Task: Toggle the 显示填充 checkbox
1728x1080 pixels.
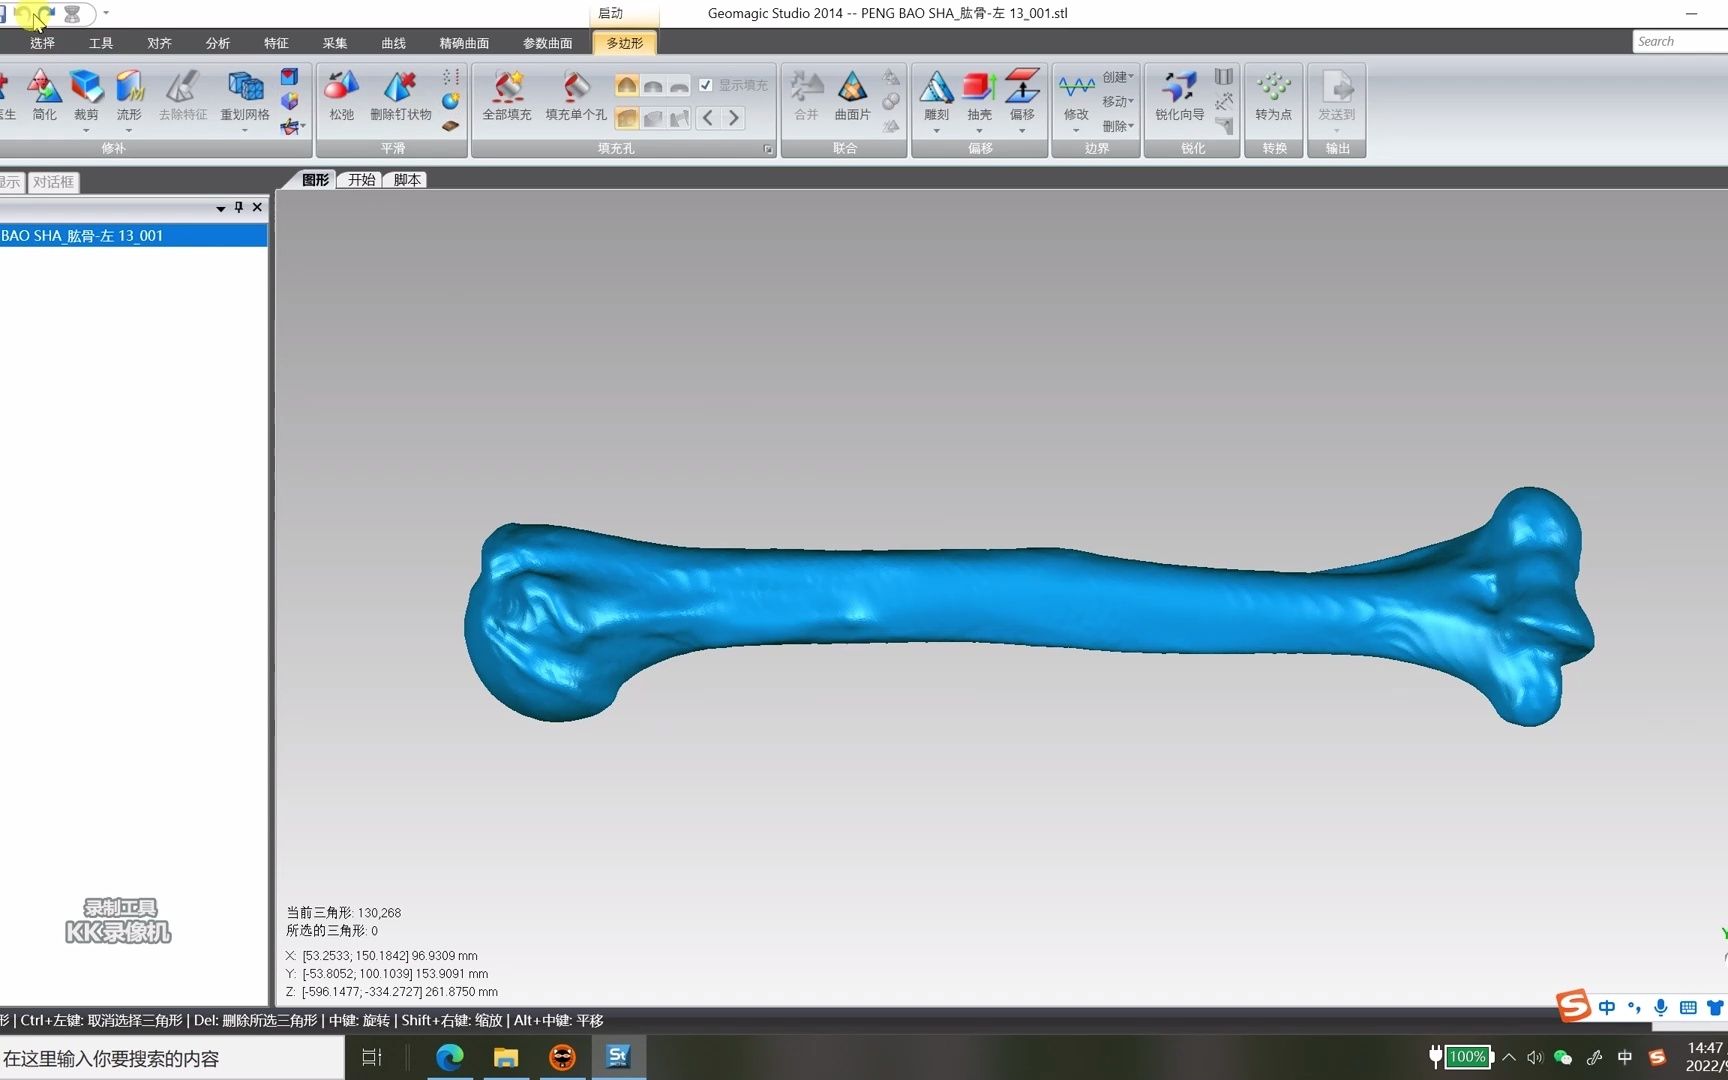Action: click(x=705, y=85)
